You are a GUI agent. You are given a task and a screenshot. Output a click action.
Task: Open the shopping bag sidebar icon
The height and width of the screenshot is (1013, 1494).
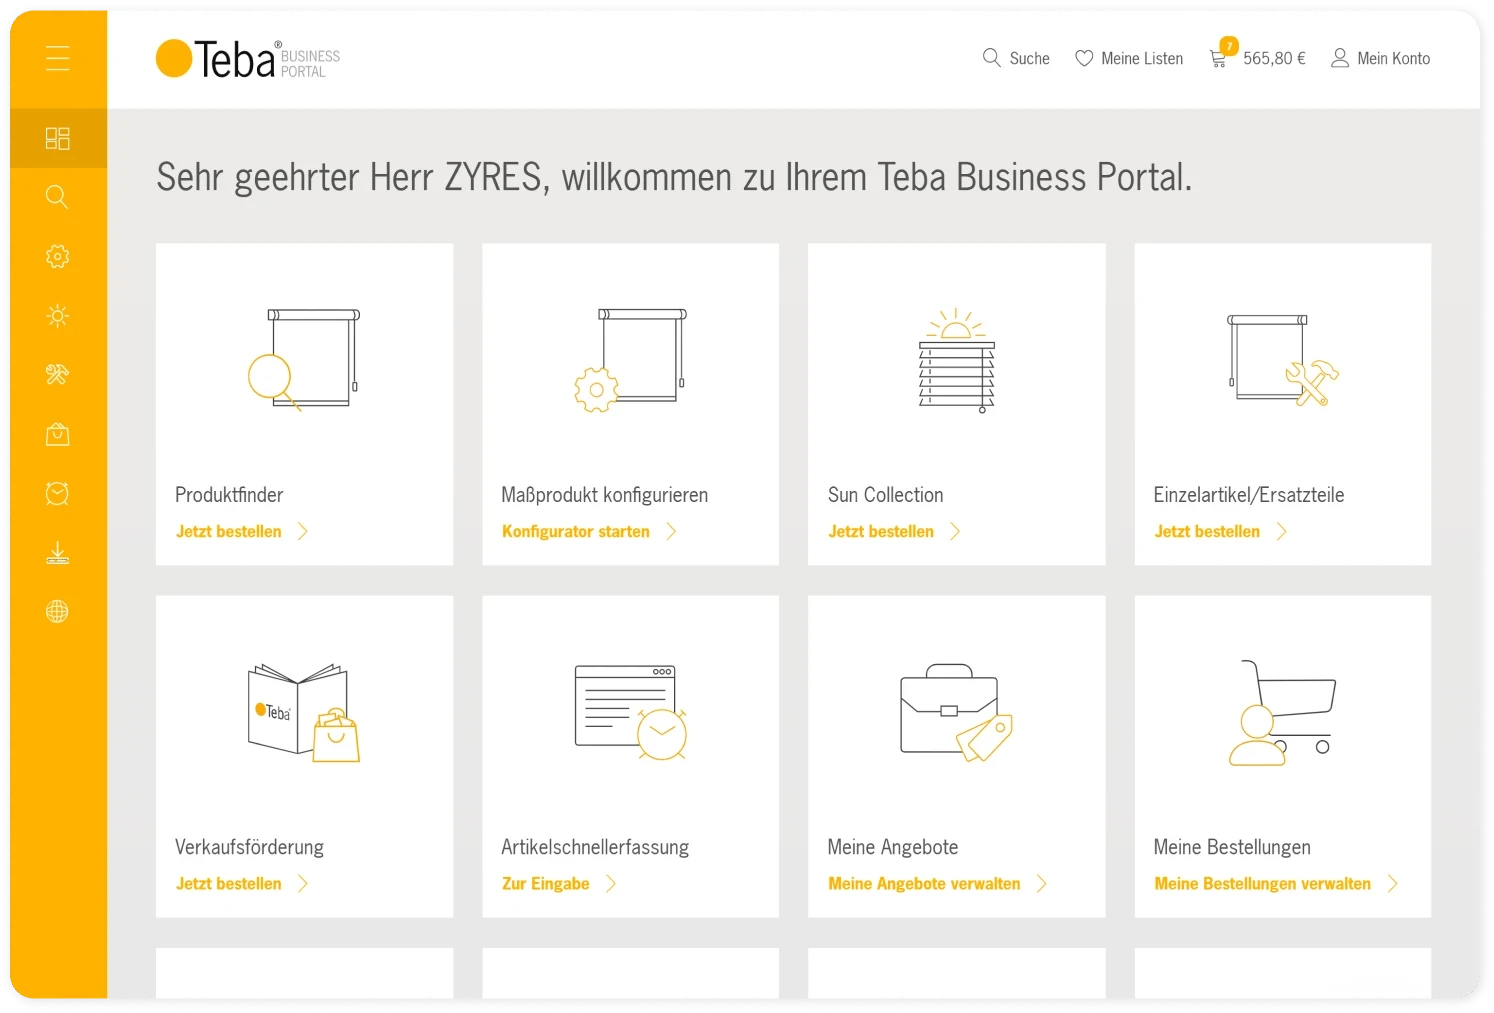point(58,434)
